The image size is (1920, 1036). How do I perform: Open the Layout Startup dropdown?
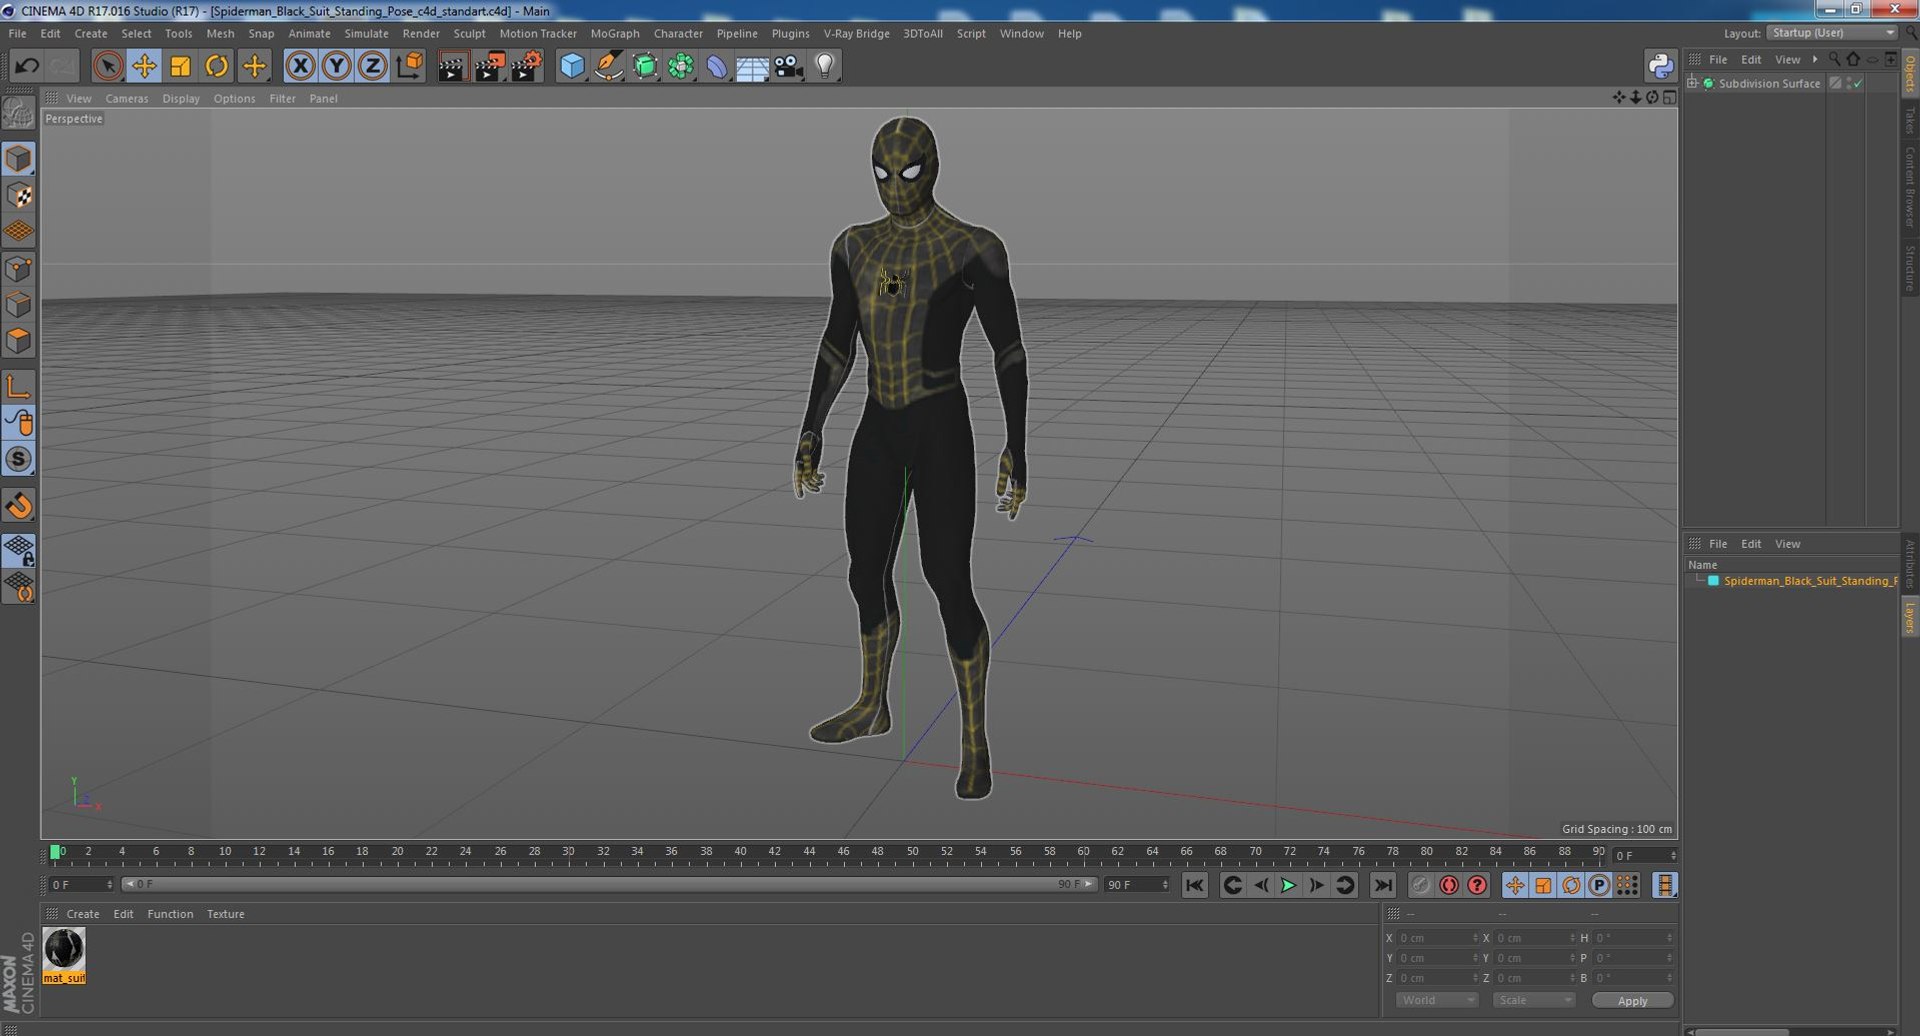tap(1831, 33)
